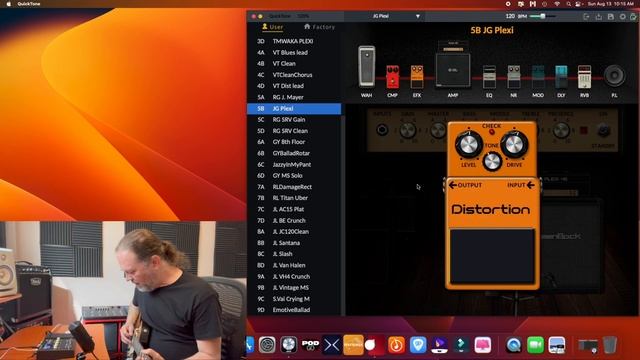Select preset 8C JL Slash
This screenshot has width=640, height=360.
coord(294,254)
